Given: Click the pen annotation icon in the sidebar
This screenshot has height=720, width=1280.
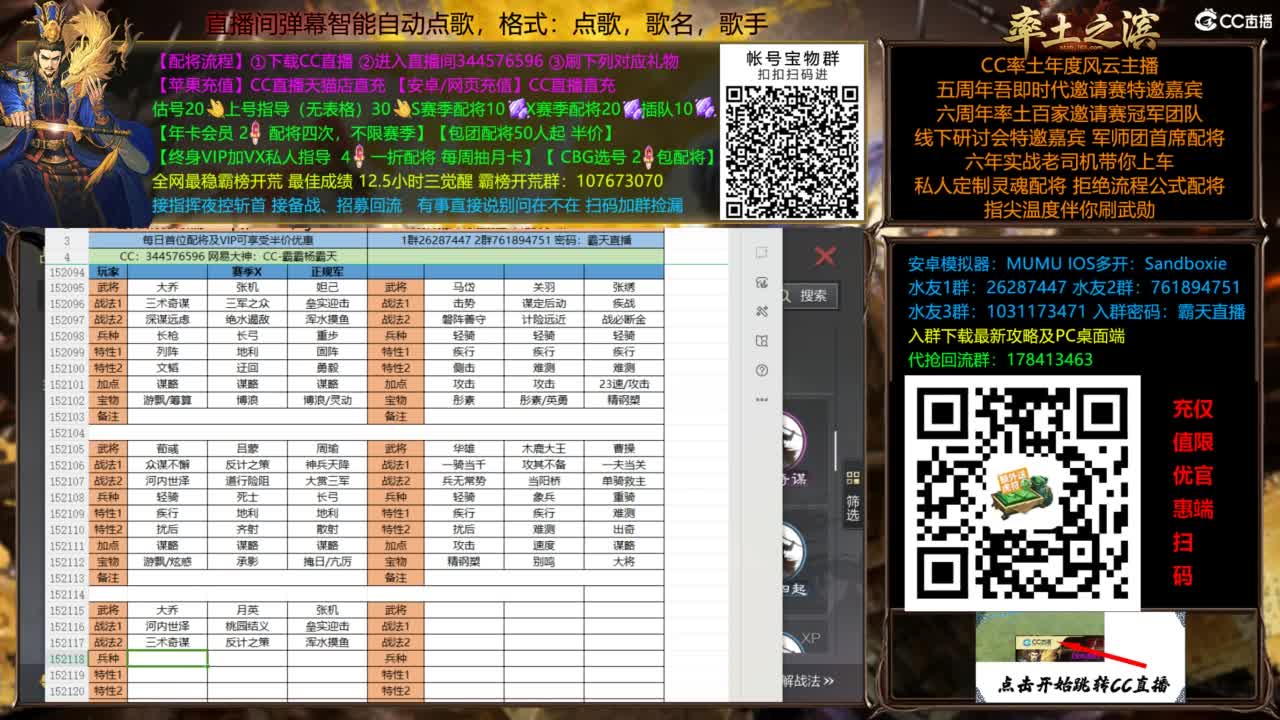Looking at the screenshot, I should [x=760, y=284].
